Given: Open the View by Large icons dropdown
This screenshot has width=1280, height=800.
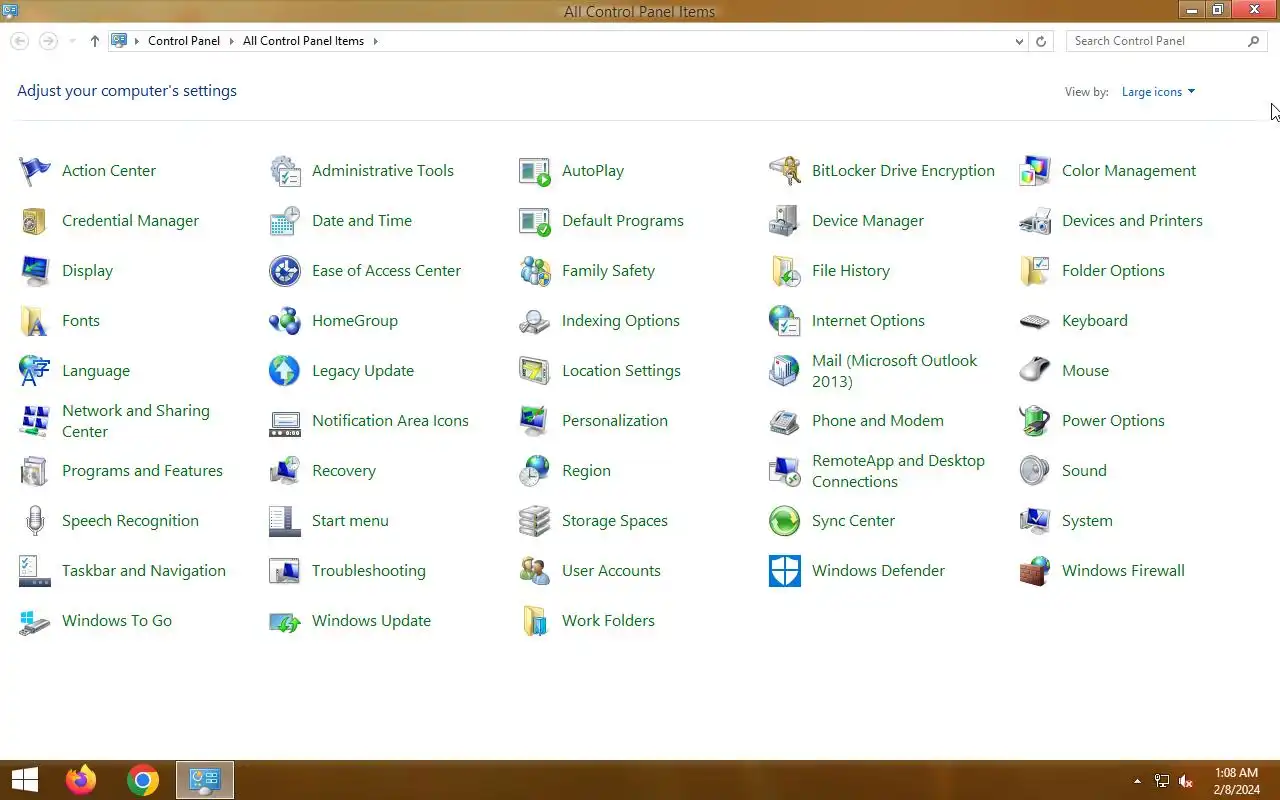Looking at the screenshot, I should (x=1158, y=92).
